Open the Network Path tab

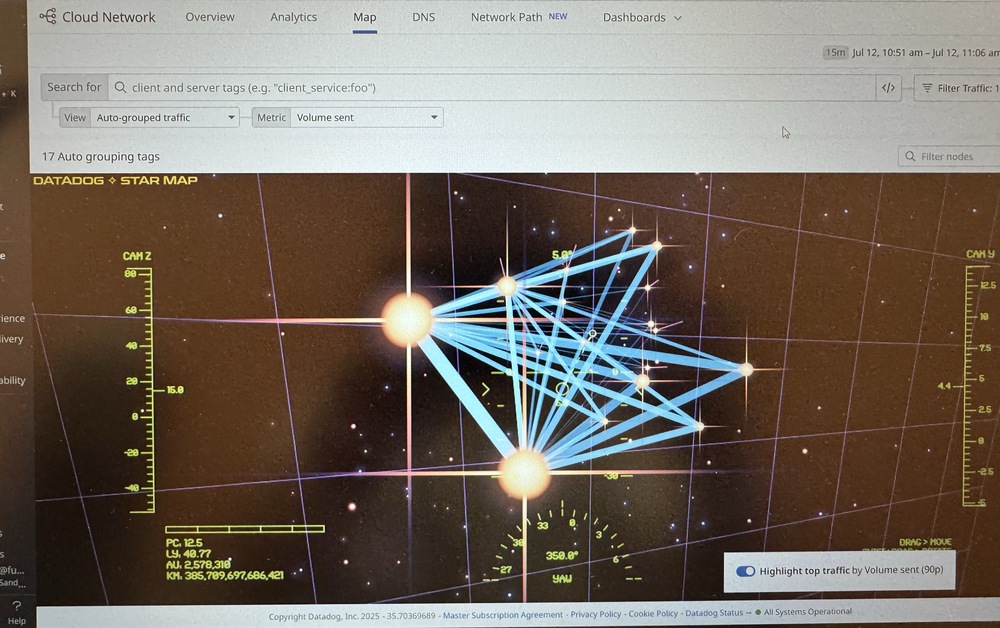tap(506, 17)
